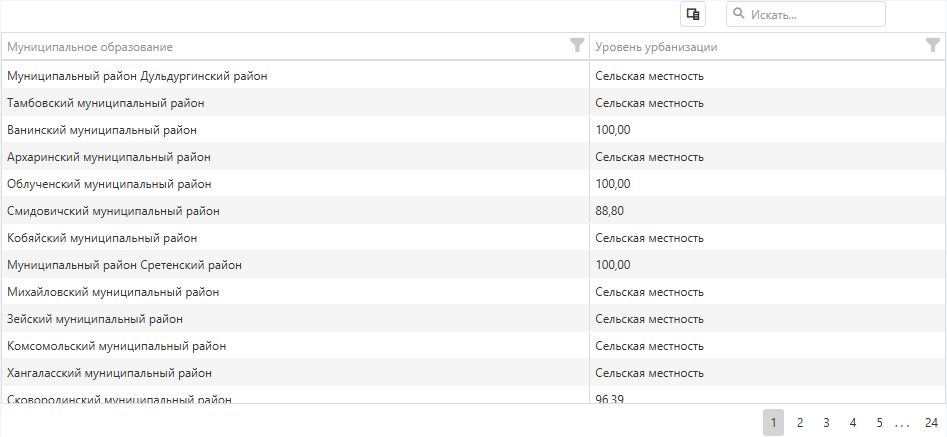Sort by Уровень урбанизации column header
The width and height of the screenshot is (947, 437).
[656, 47]
